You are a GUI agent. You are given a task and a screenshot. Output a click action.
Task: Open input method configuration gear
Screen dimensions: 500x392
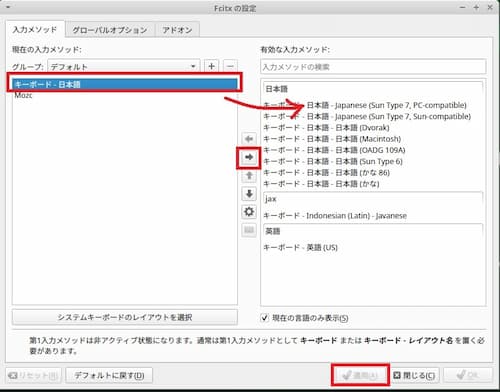click(249, 212)
